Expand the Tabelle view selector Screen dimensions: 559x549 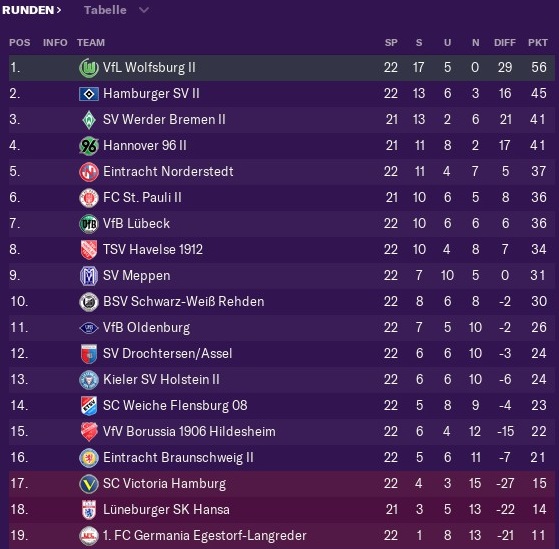point(116,10)
